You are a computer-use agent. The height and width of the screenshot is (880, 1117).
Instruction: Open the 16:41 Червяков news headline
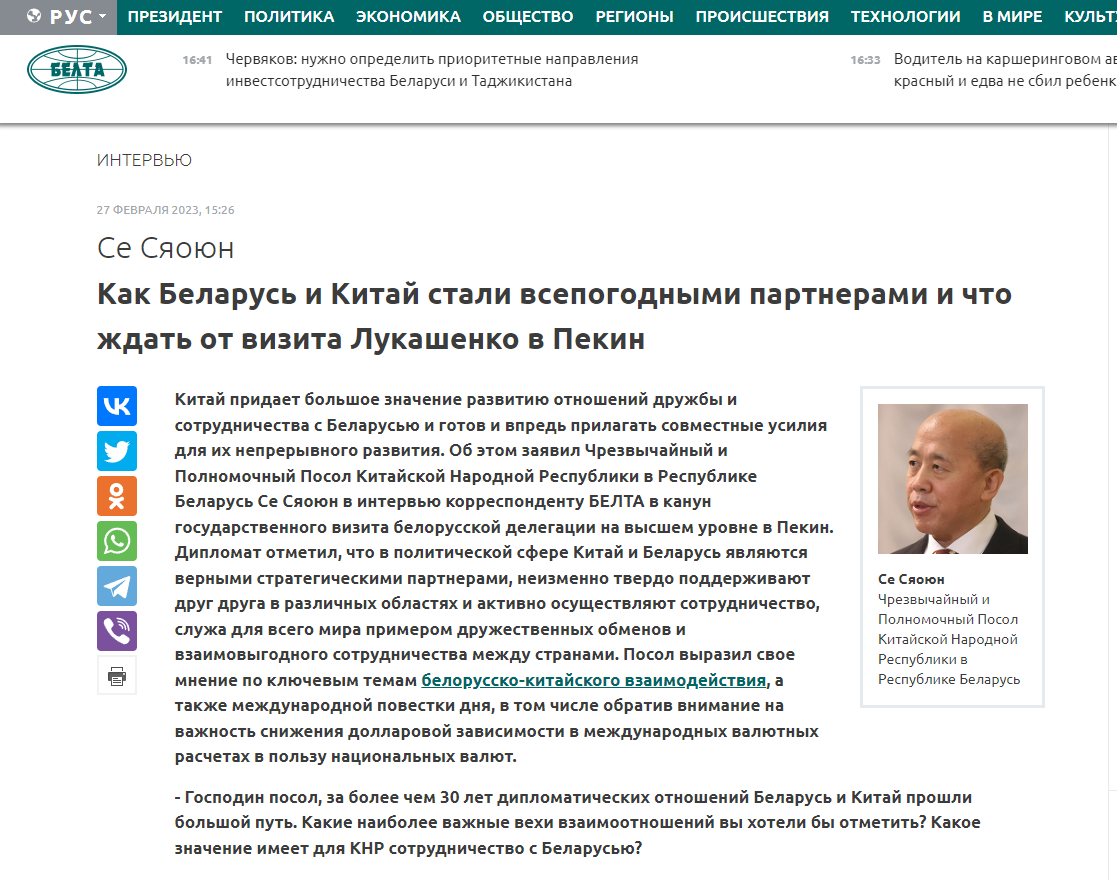[x=432, y=70]
